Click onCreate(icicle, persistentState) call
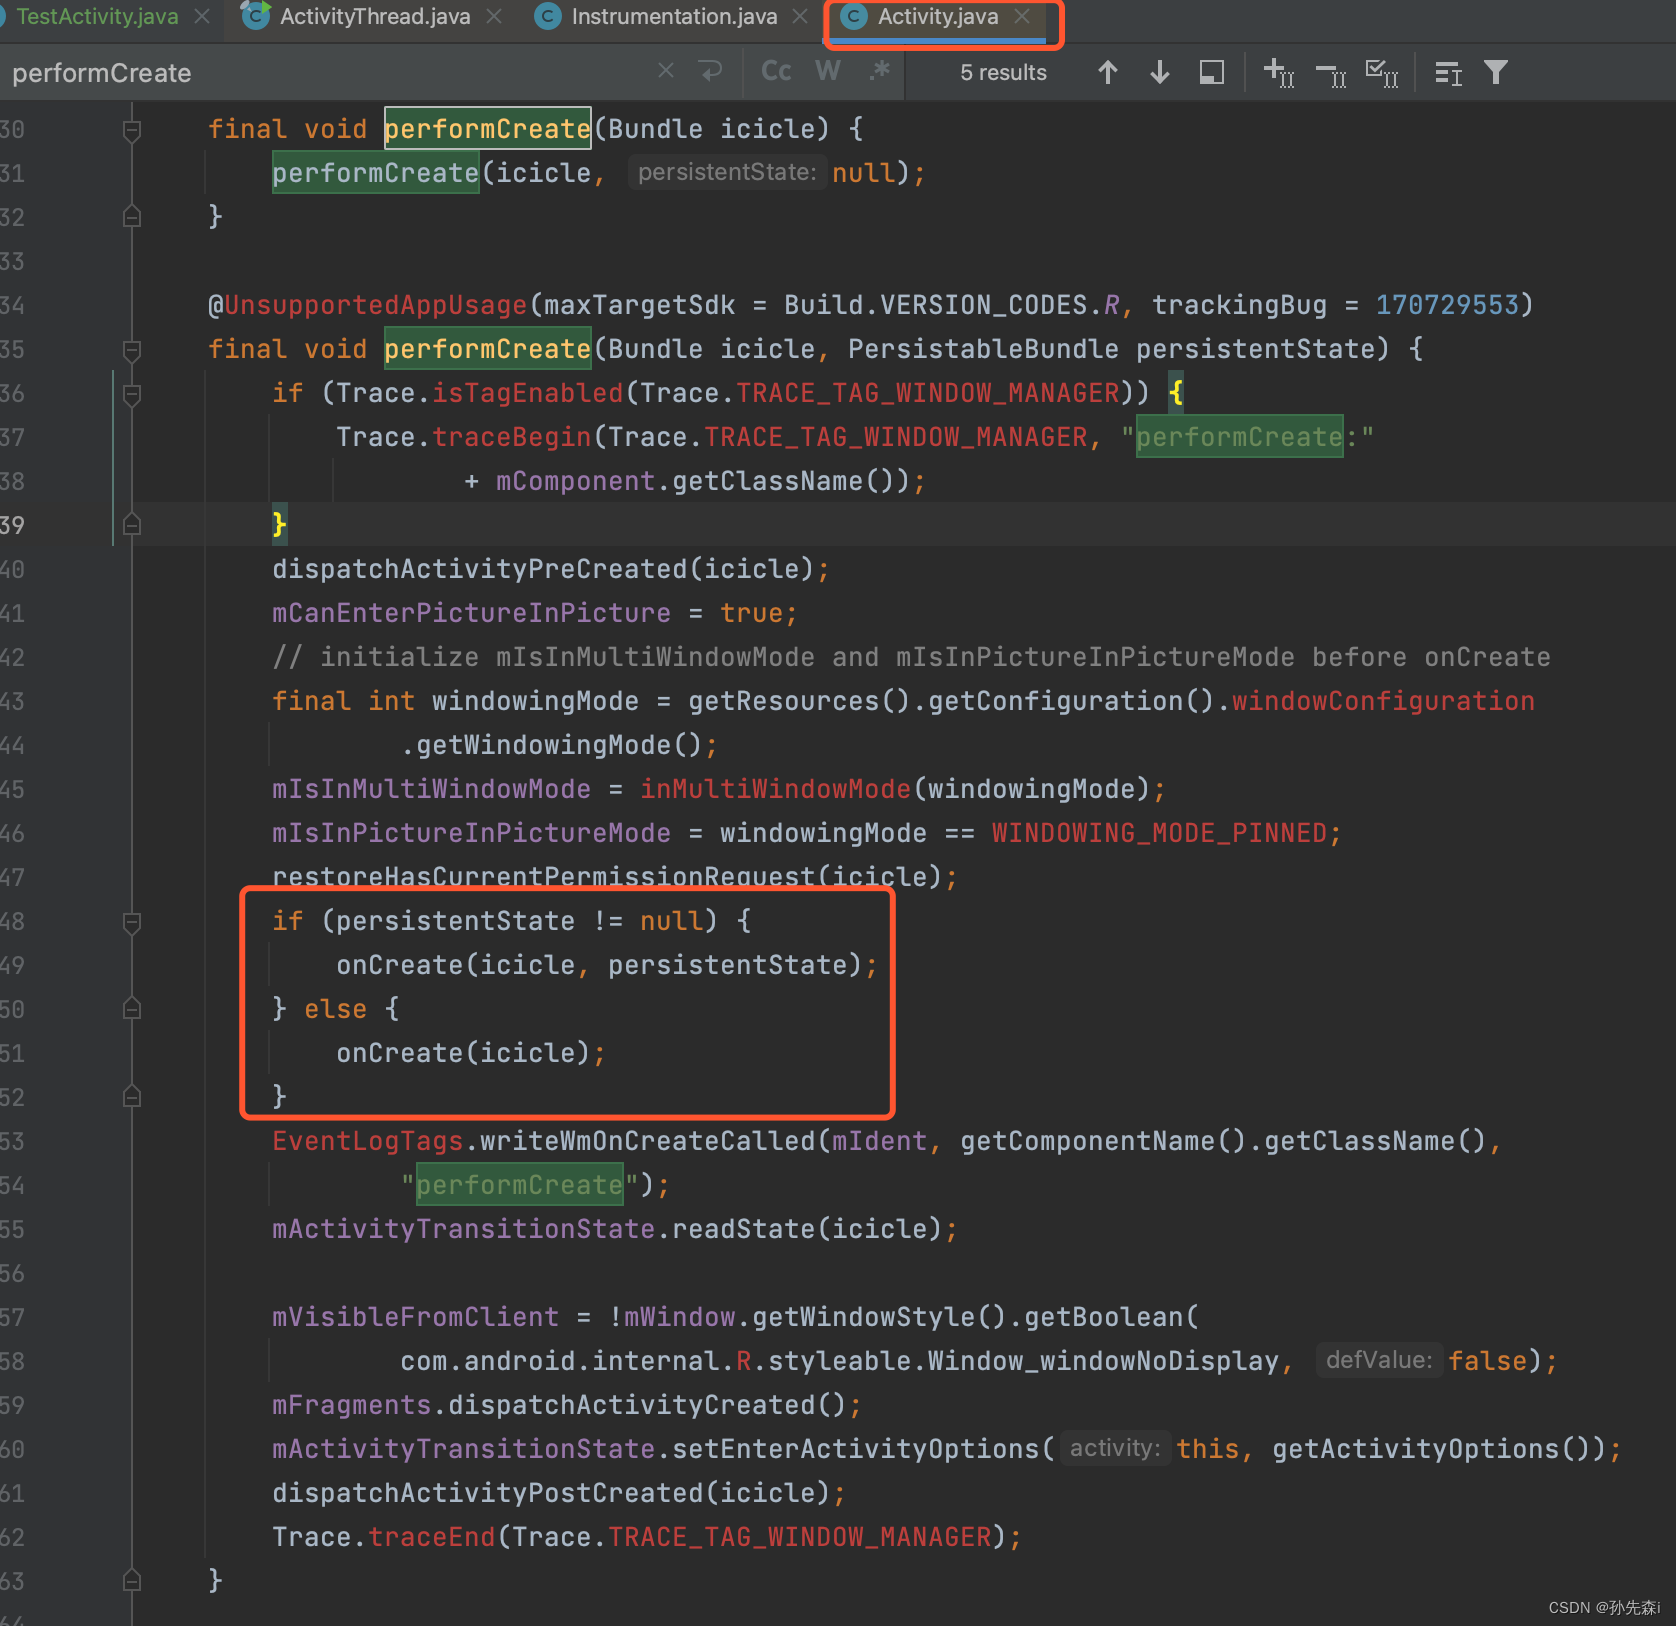 click(x=607, y=965)
